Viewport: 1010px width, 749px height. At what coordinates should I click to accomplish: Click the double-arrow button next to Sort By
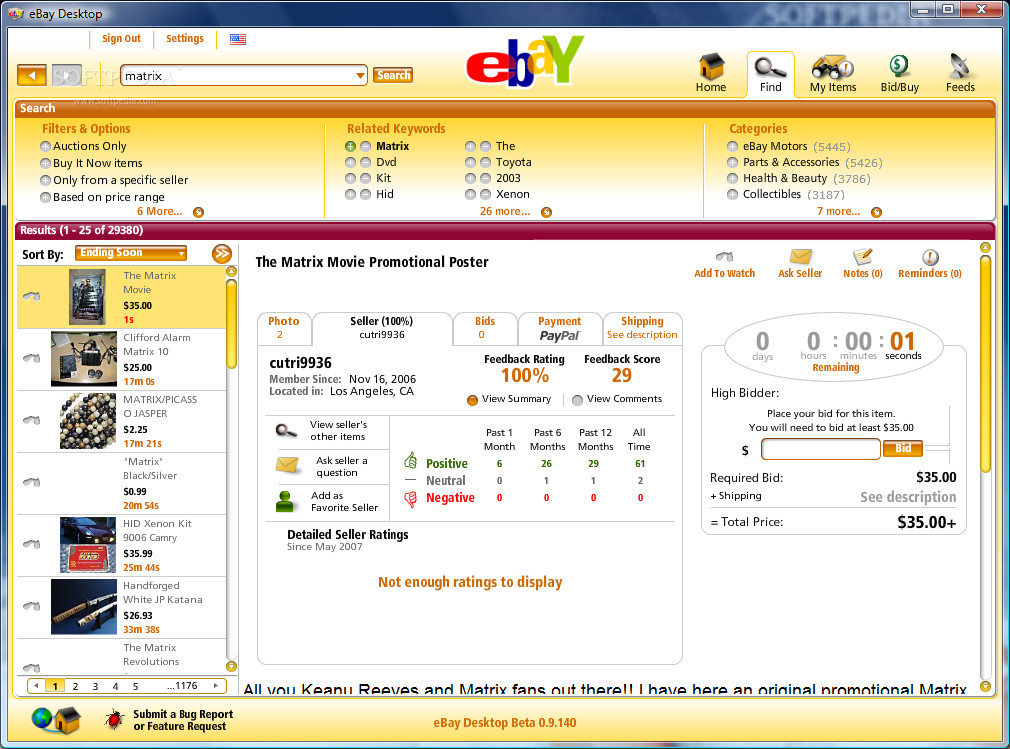pos(222,253)
